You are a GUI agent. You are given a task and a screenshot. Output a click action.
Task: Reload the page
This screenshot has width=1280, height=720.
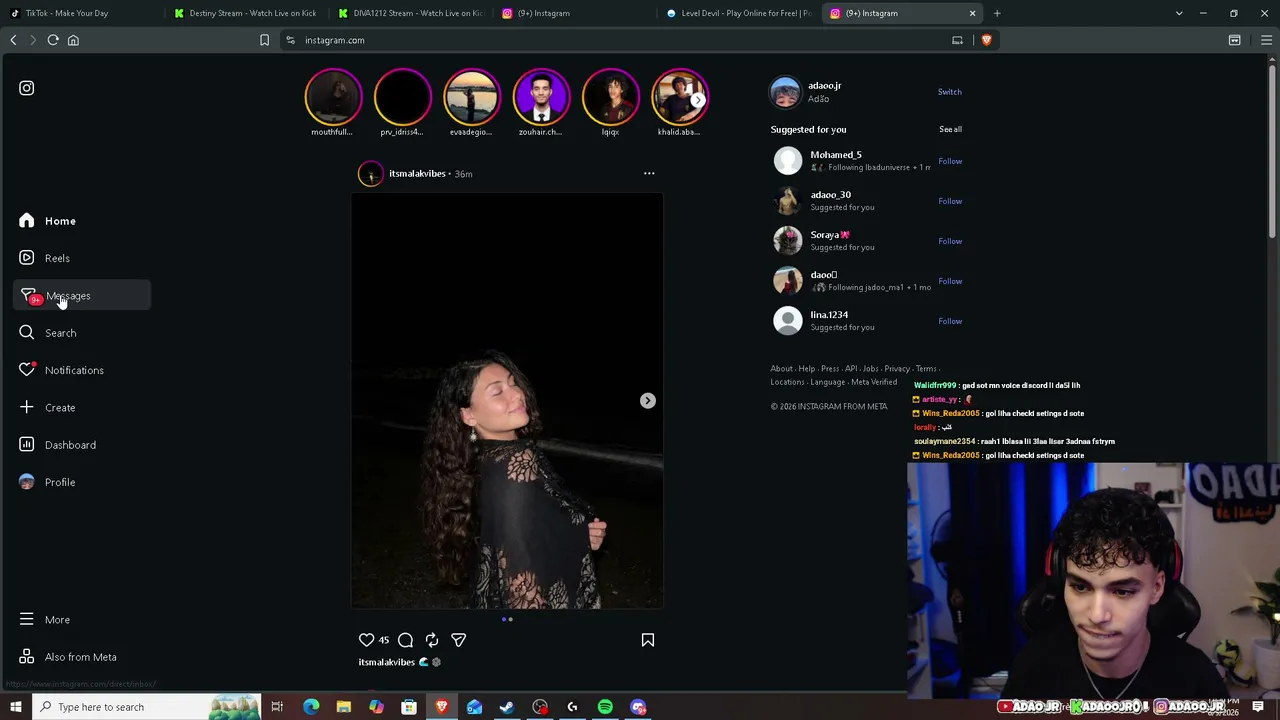click(x=53, y=40)
